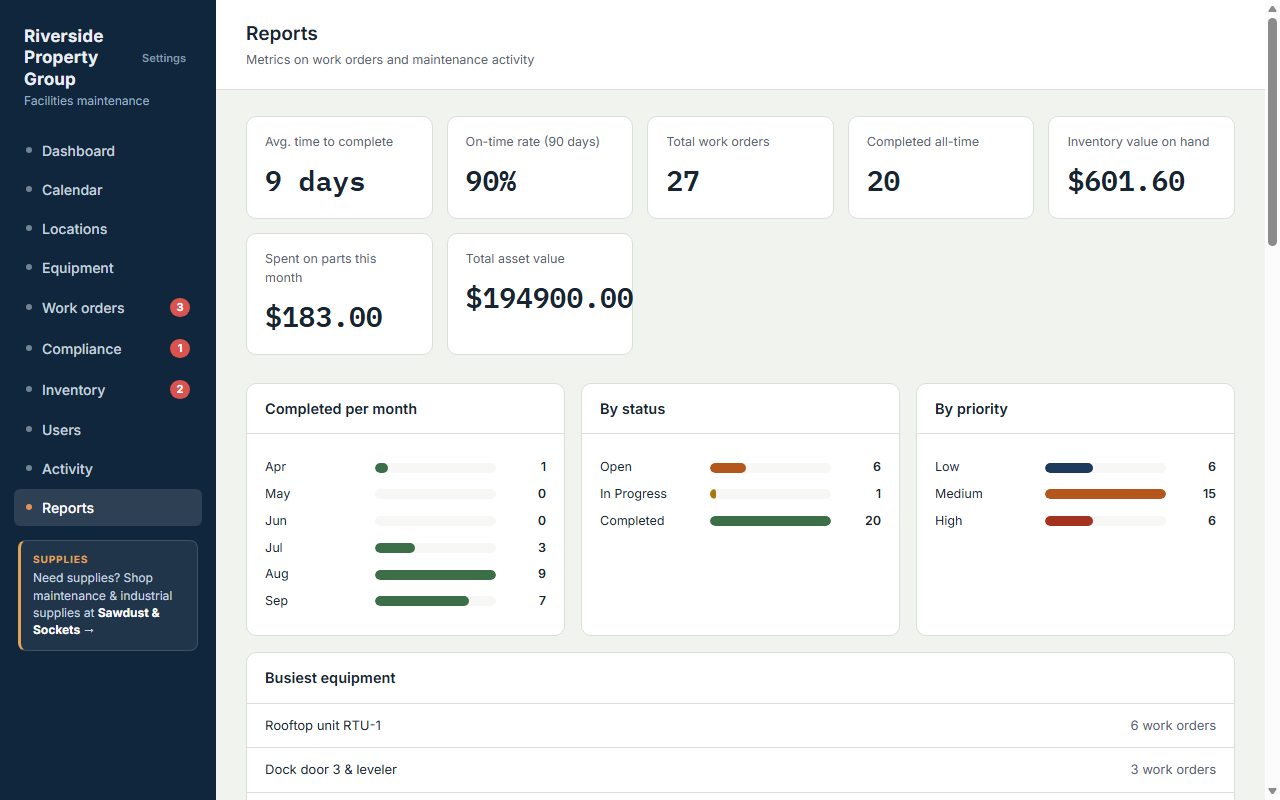The height and width of the screenshot is (800, 1280).
Task: Select the Dock door 3 & leveler row
Action: (x=740, y=770)
